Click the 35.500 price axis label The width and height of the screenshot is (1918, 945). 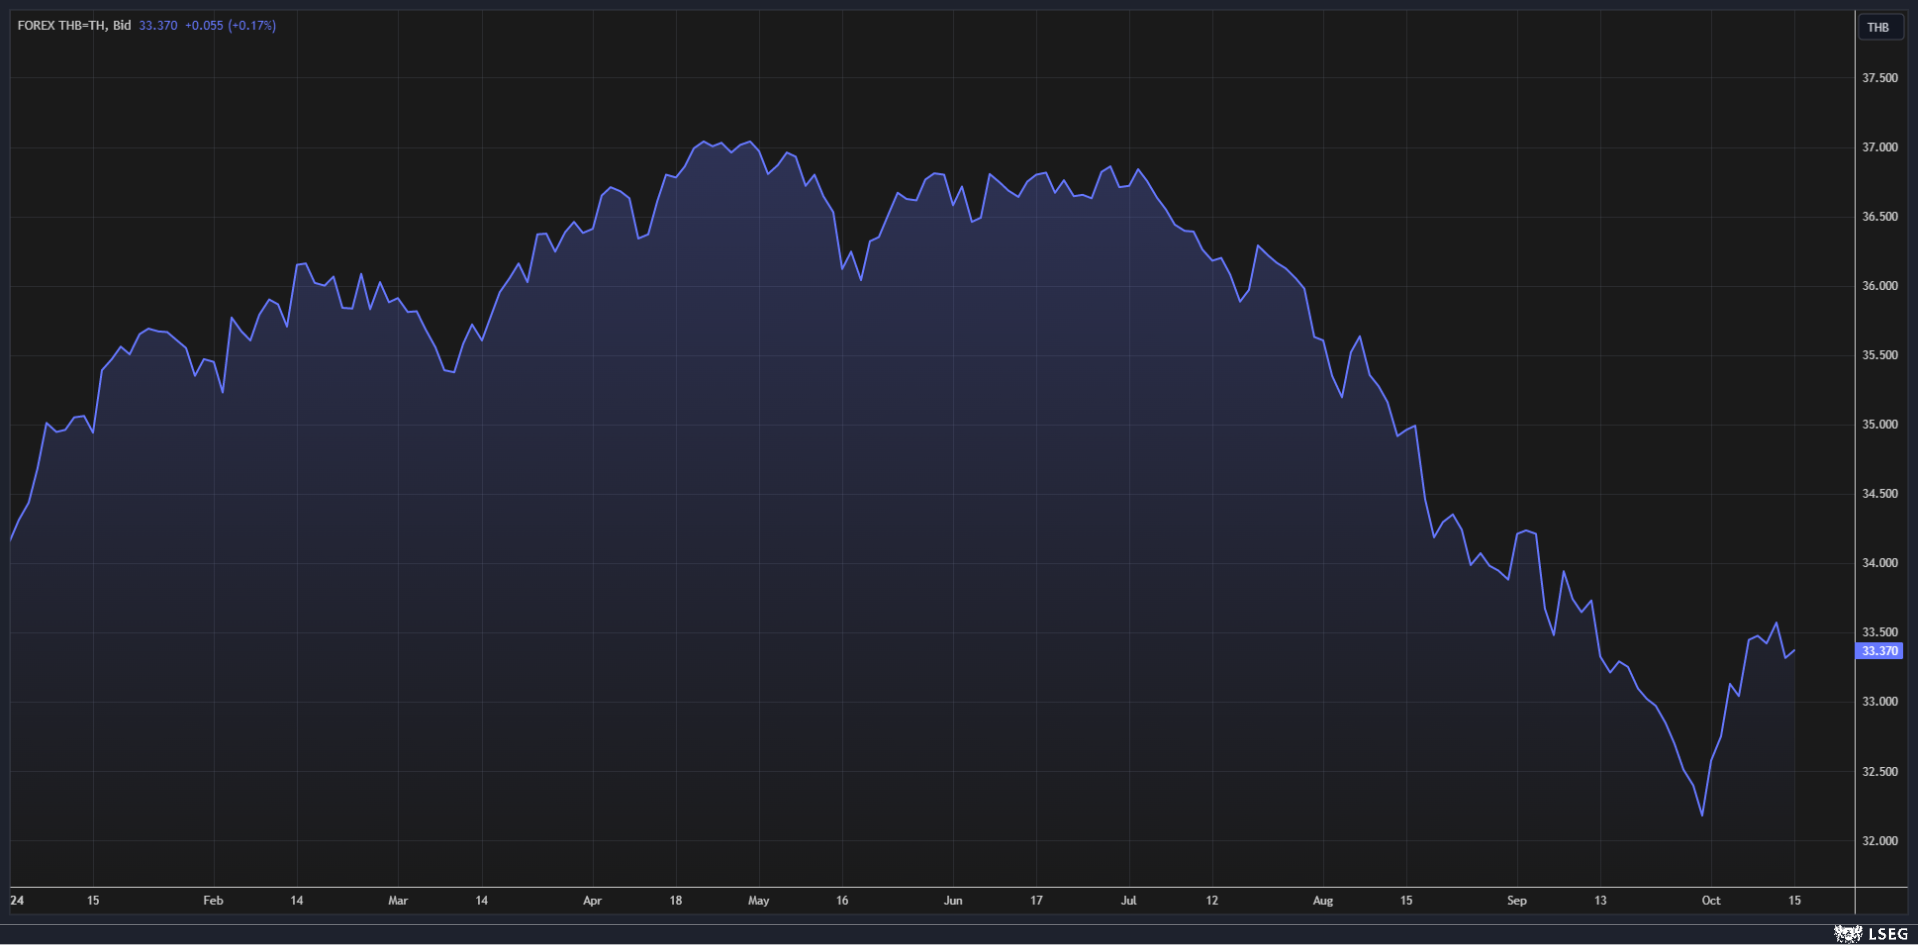click(1879, 355)
